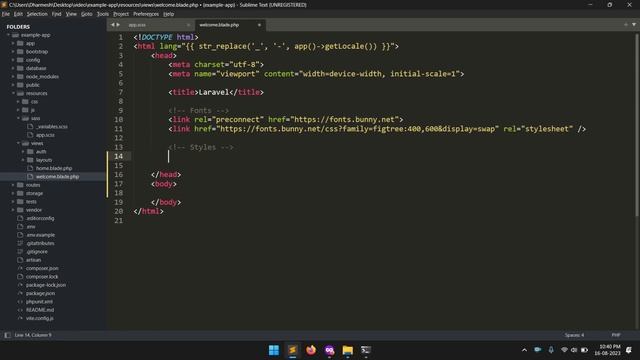Expand the routes folder
640x360 pixels.
click(13, 185)
